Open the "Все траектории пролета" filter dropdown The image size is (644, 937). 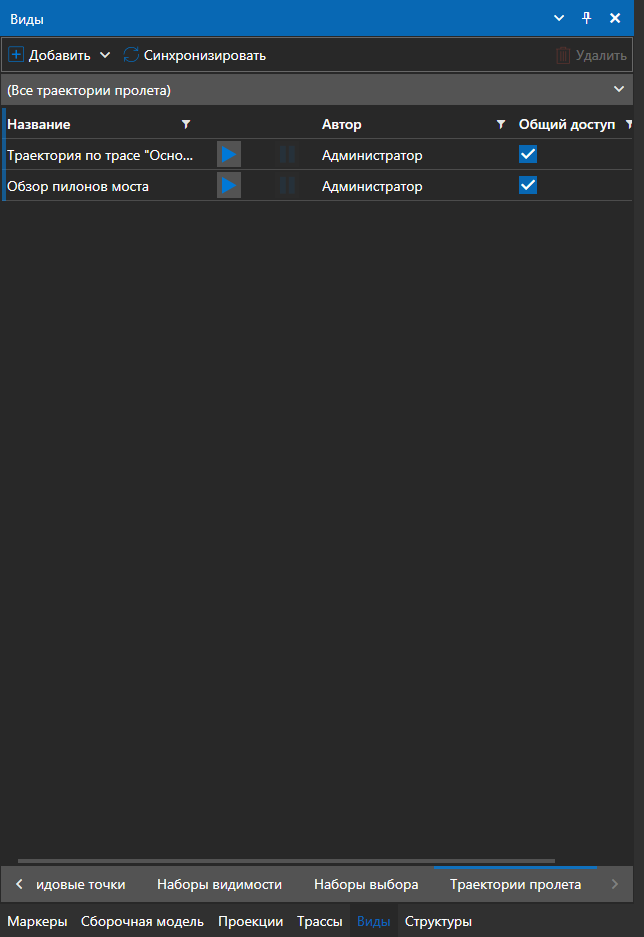(x=618, y=90)
